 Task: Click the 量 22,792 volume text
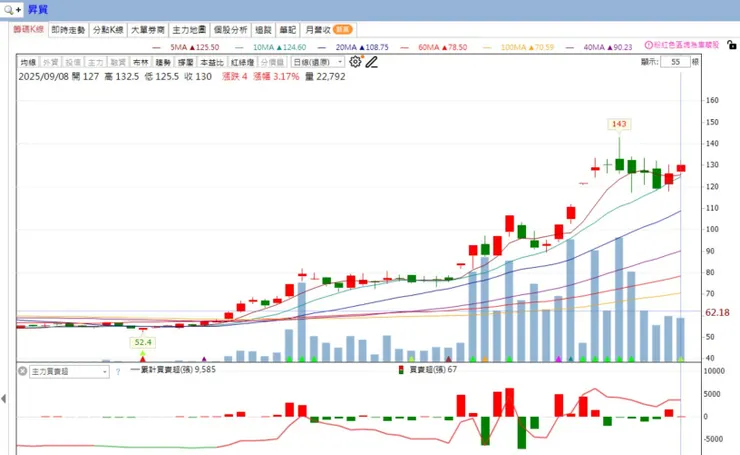point(325,76)
